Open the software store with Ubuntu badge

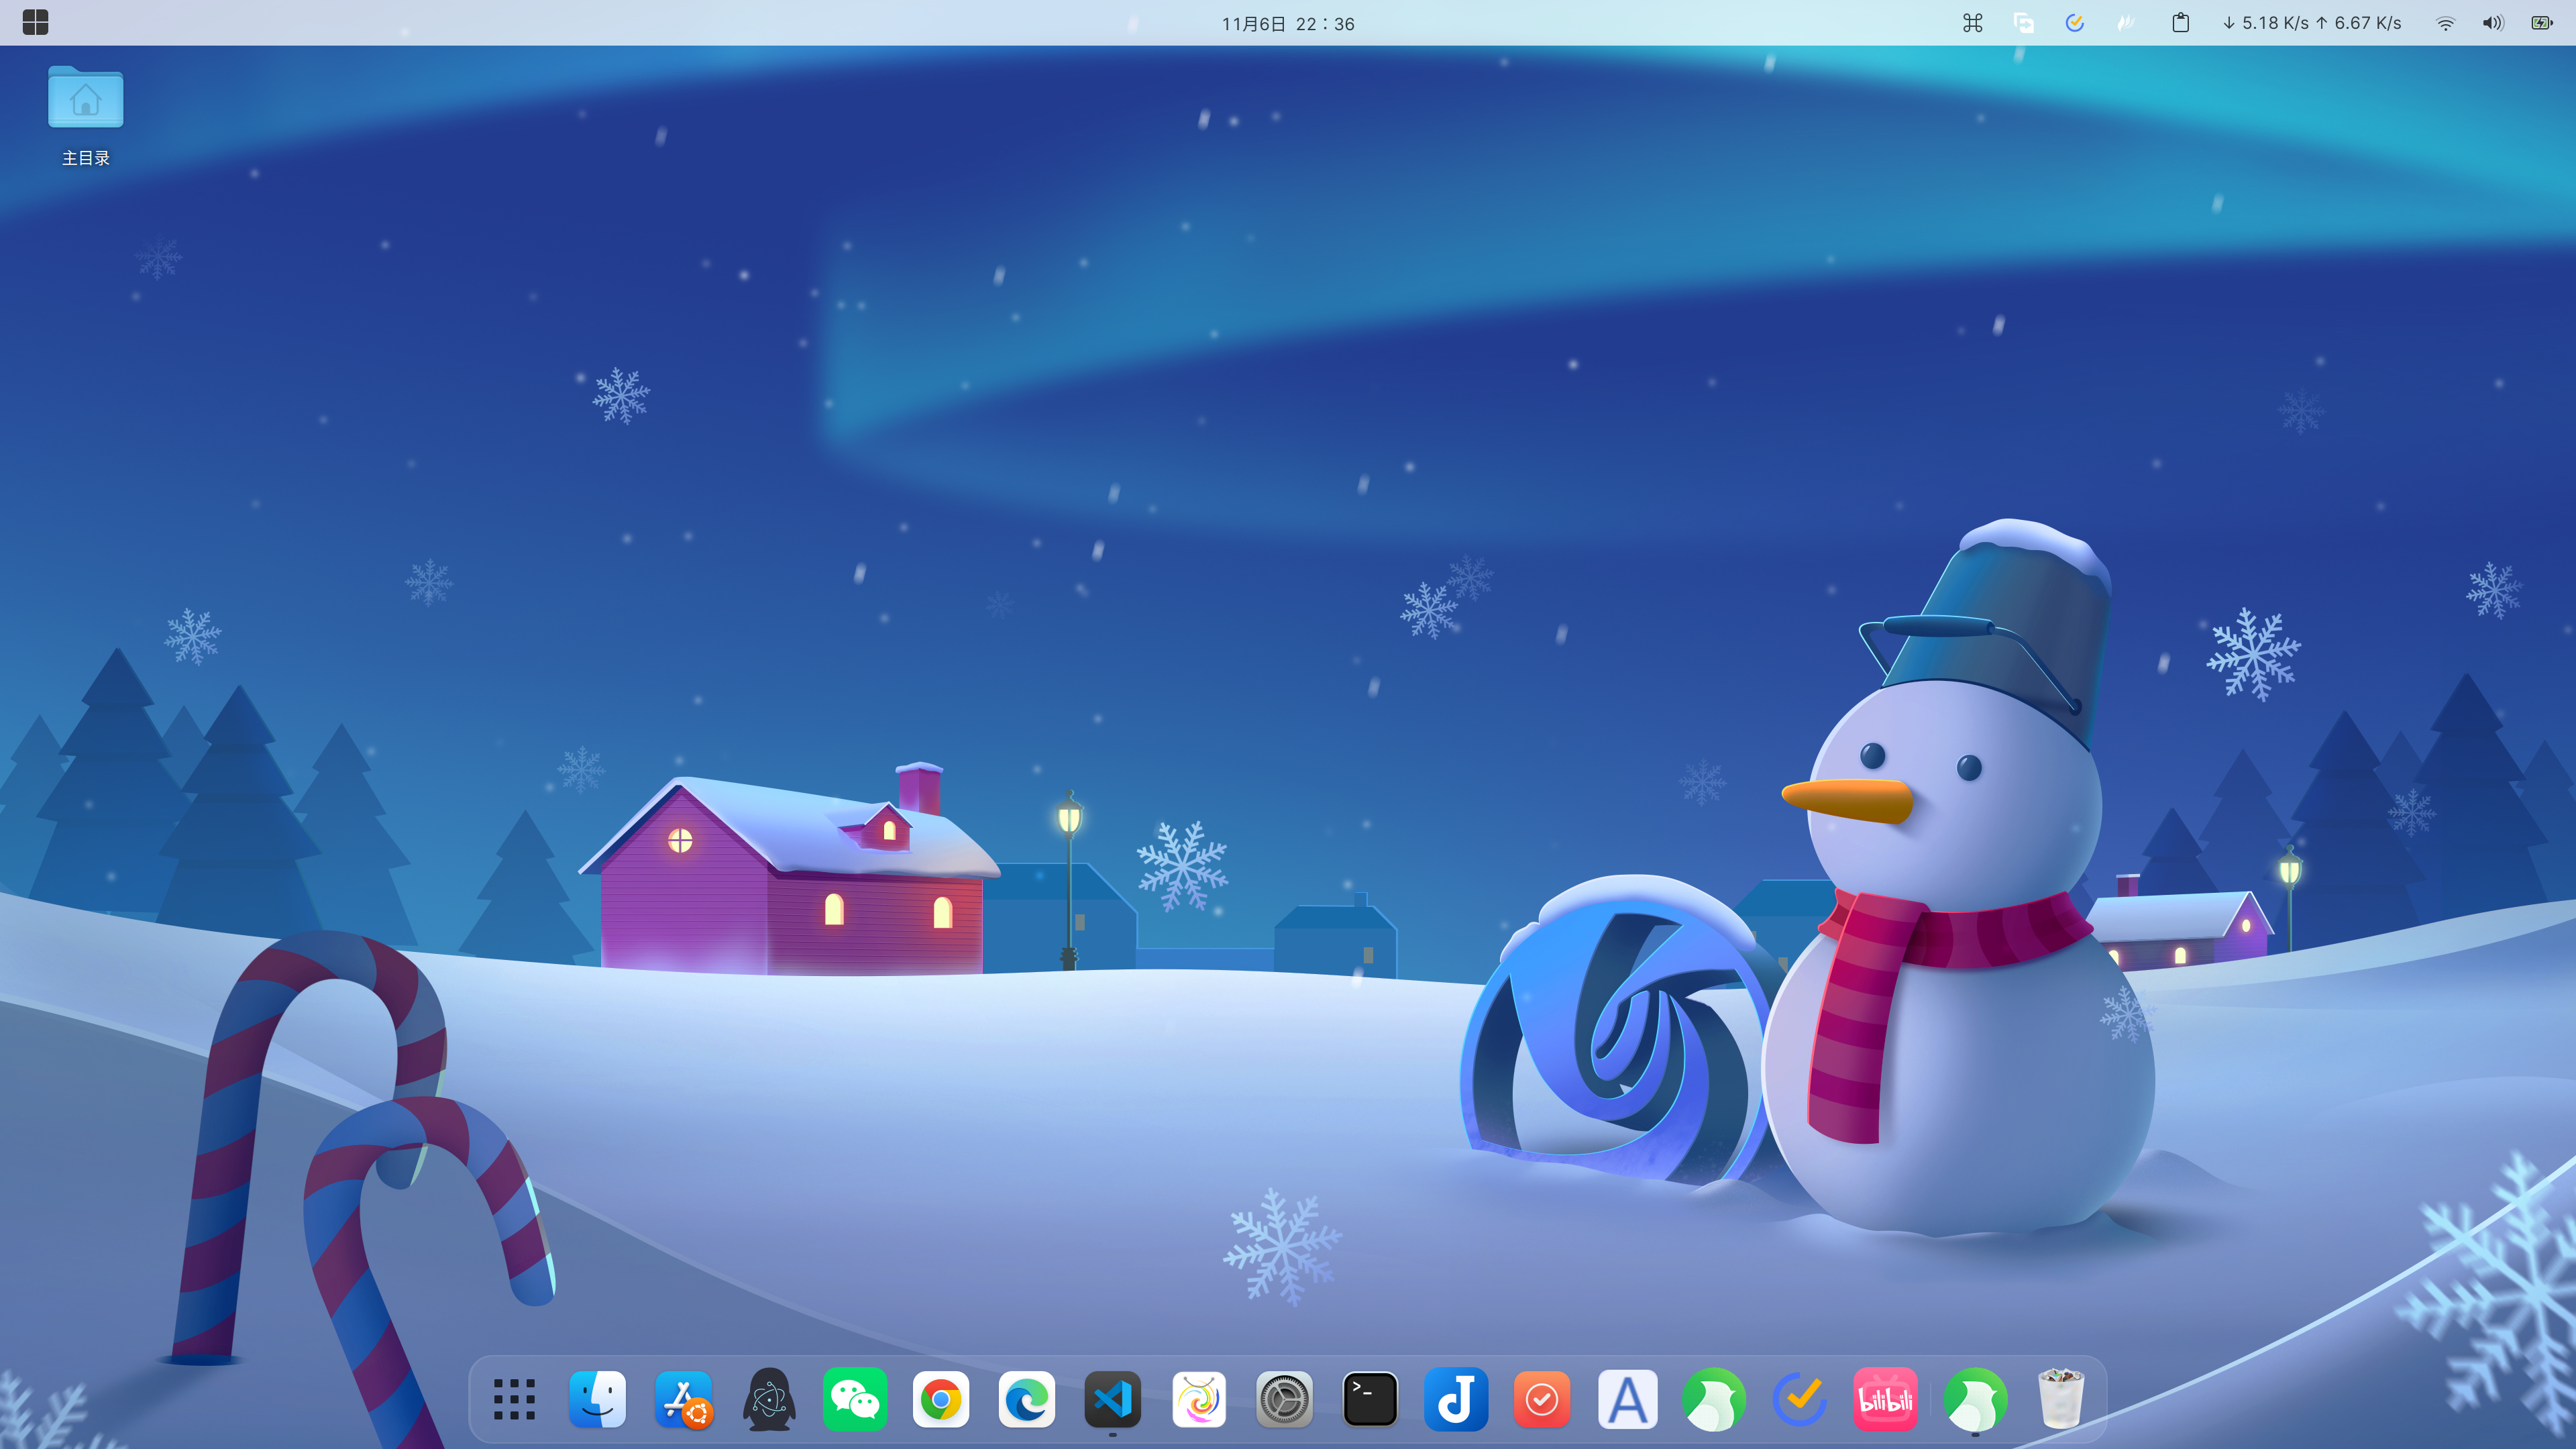[684, 1399]
